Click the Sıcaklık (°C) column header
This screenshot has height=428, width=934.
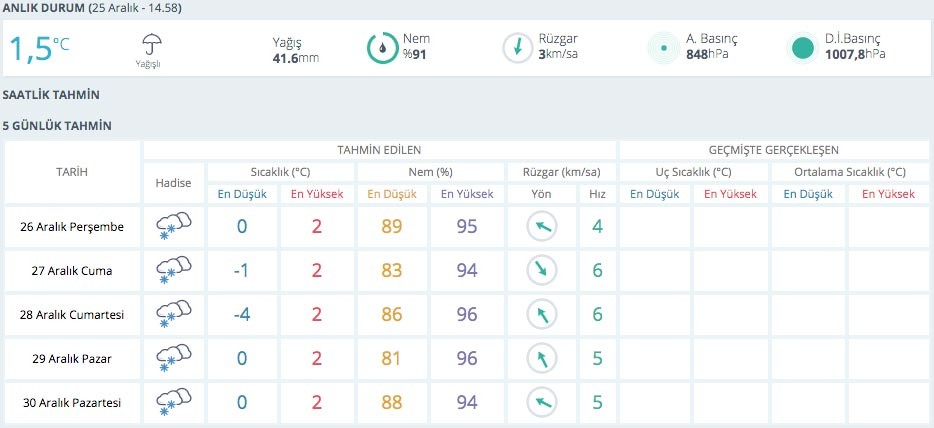[281, 171]
